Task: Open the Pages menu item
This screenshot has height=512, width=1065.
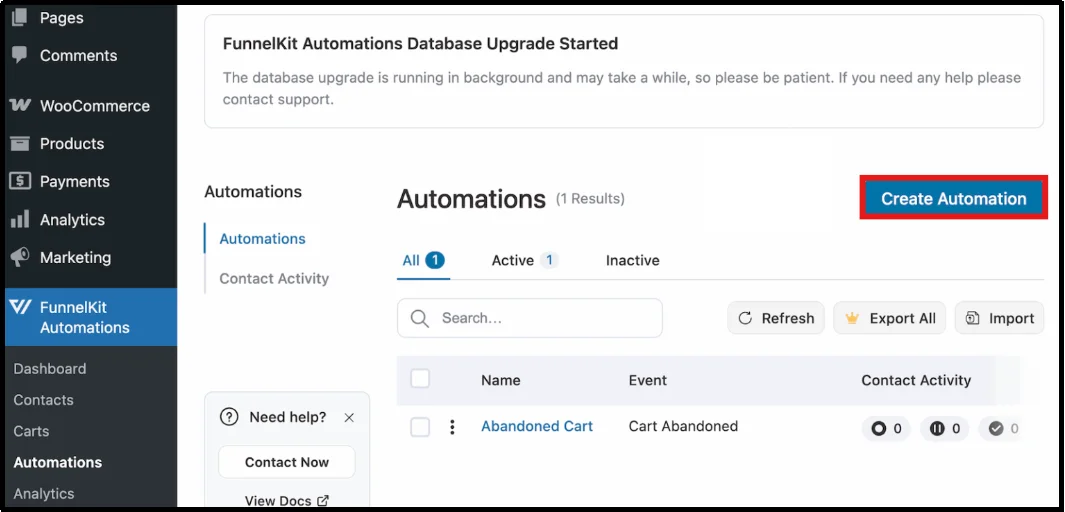Action: point(61,18)
